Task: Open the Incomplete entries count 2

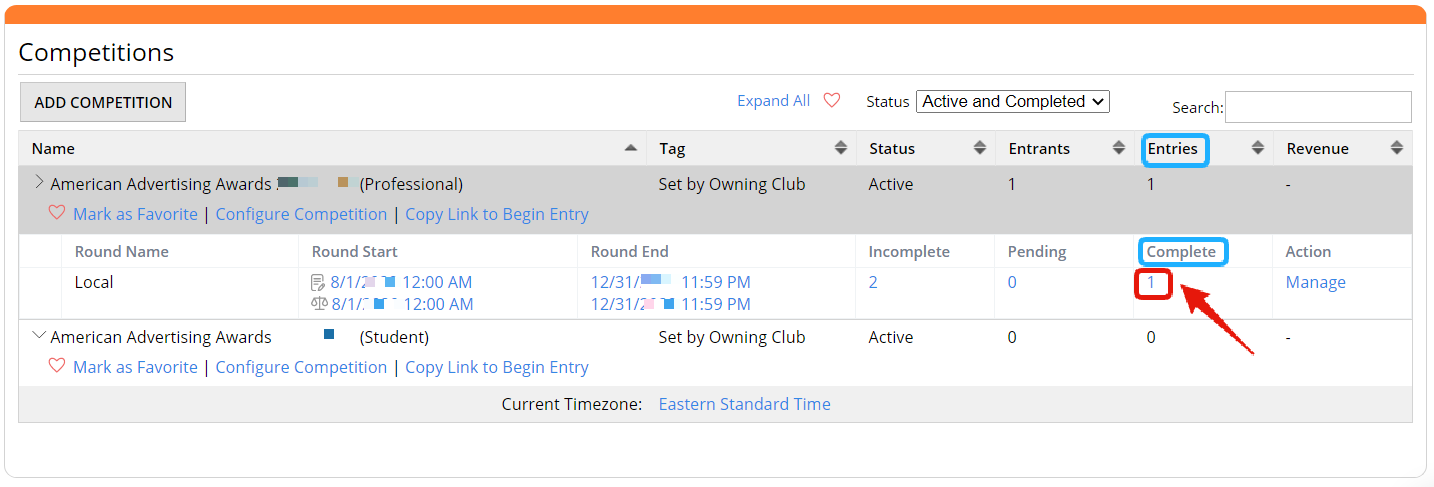Action: (873, 282)
